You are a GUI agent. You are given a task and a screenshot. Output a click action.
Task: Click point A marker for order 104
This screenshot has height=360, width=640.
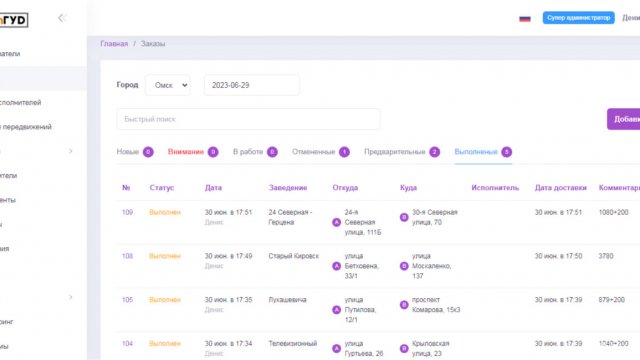point(336,349)
